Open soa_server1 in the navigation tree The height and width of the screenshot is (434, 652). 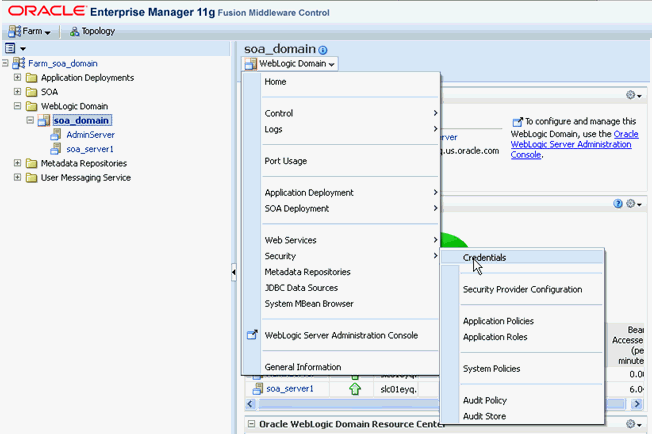point(90,149)
